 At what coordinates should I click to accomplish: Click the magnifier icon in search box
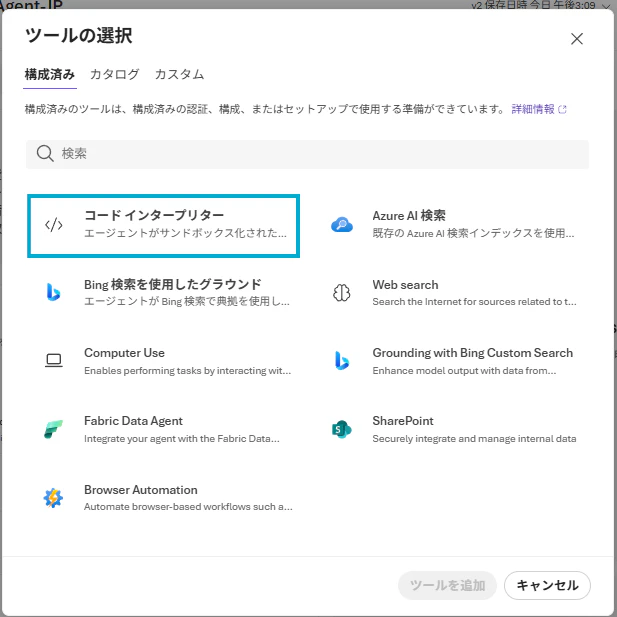coord(45,153)
